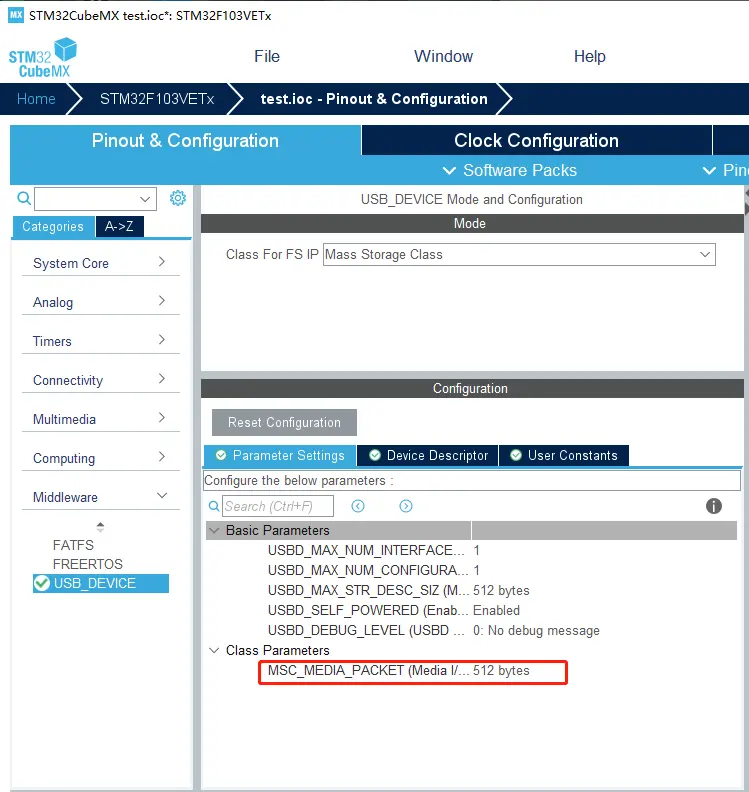749x792 pixels.
Task: Switch to the Categories view tab
Action: pyautogui.click(x=53, y=226)
